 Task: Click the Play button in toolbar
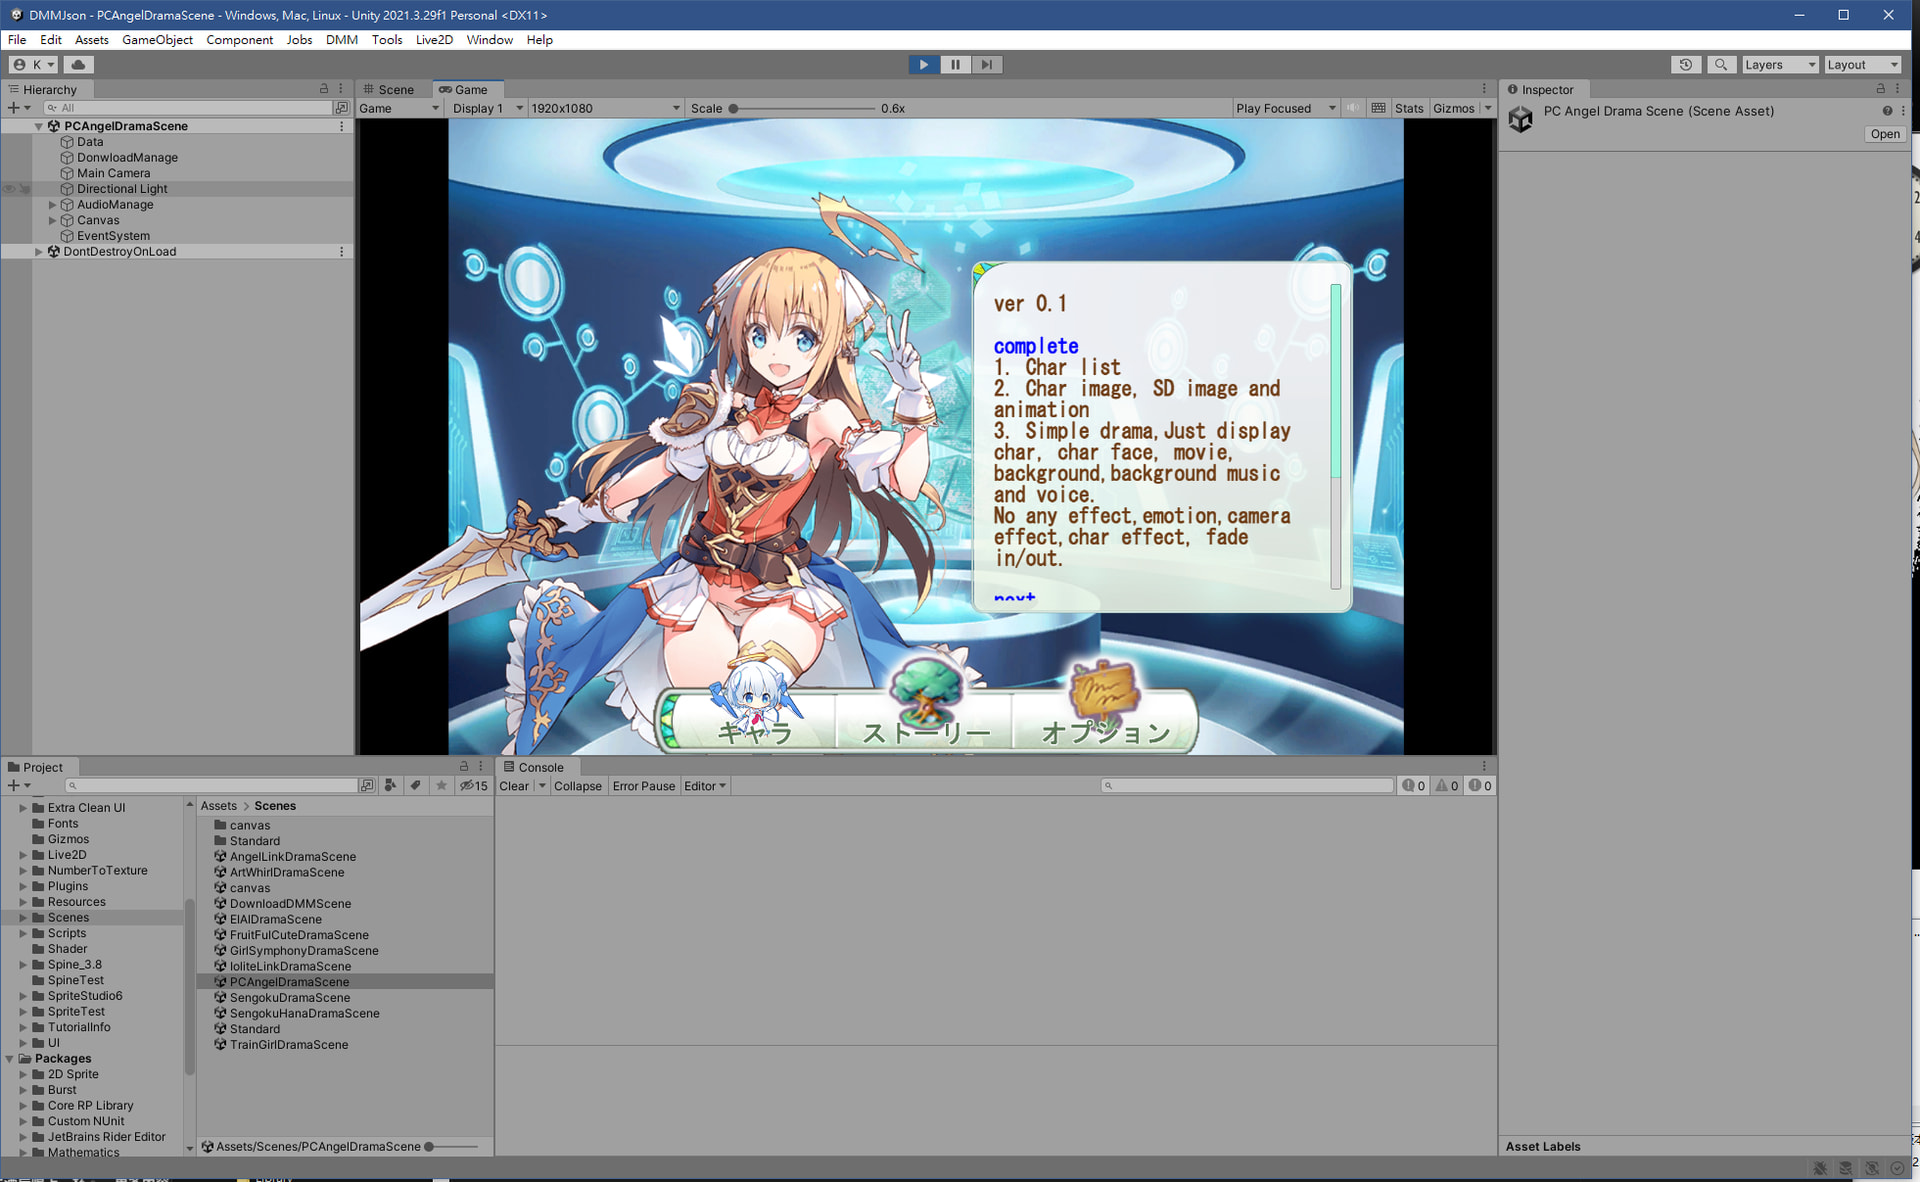(923, 64)
